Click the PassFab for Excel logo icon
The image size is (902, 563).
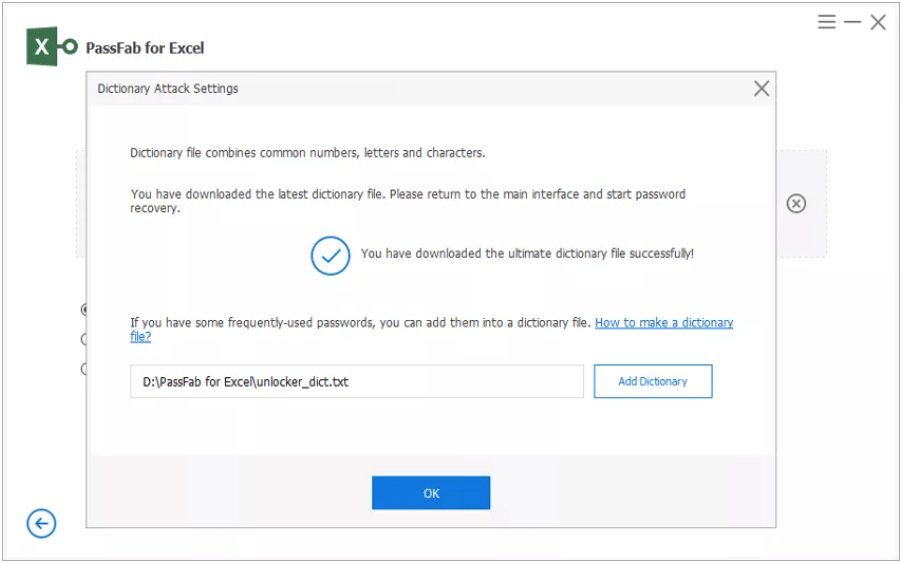(52, 46)
